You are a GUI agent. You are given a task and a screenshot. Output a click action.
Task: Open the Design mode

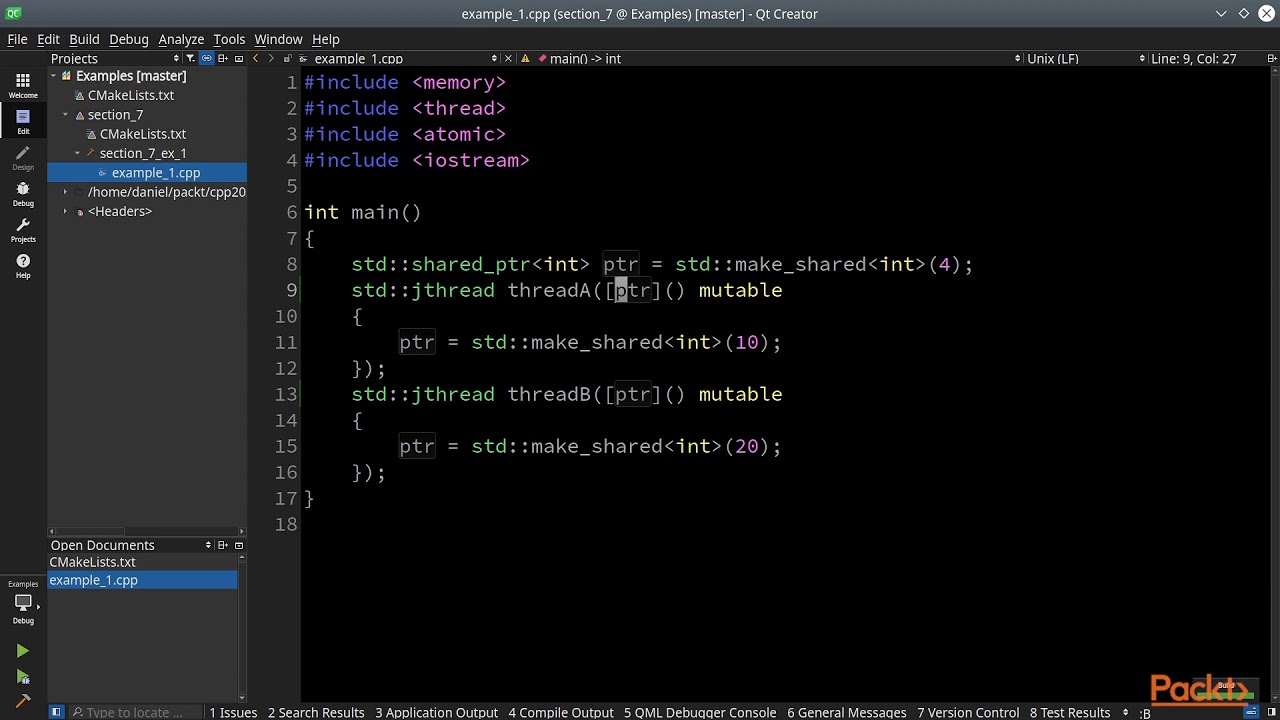point(23,157)
